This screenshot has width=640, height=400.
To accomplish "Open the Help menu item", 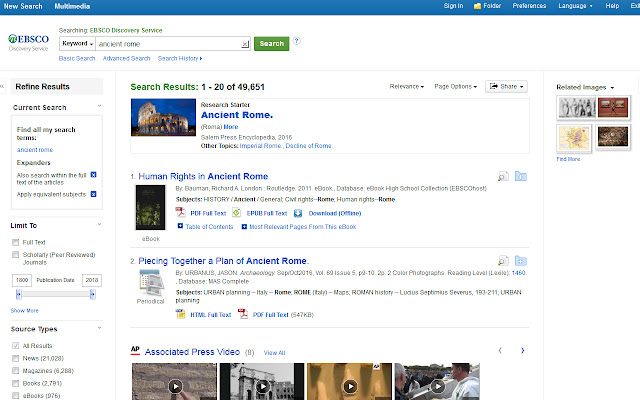I will point(612,6).
